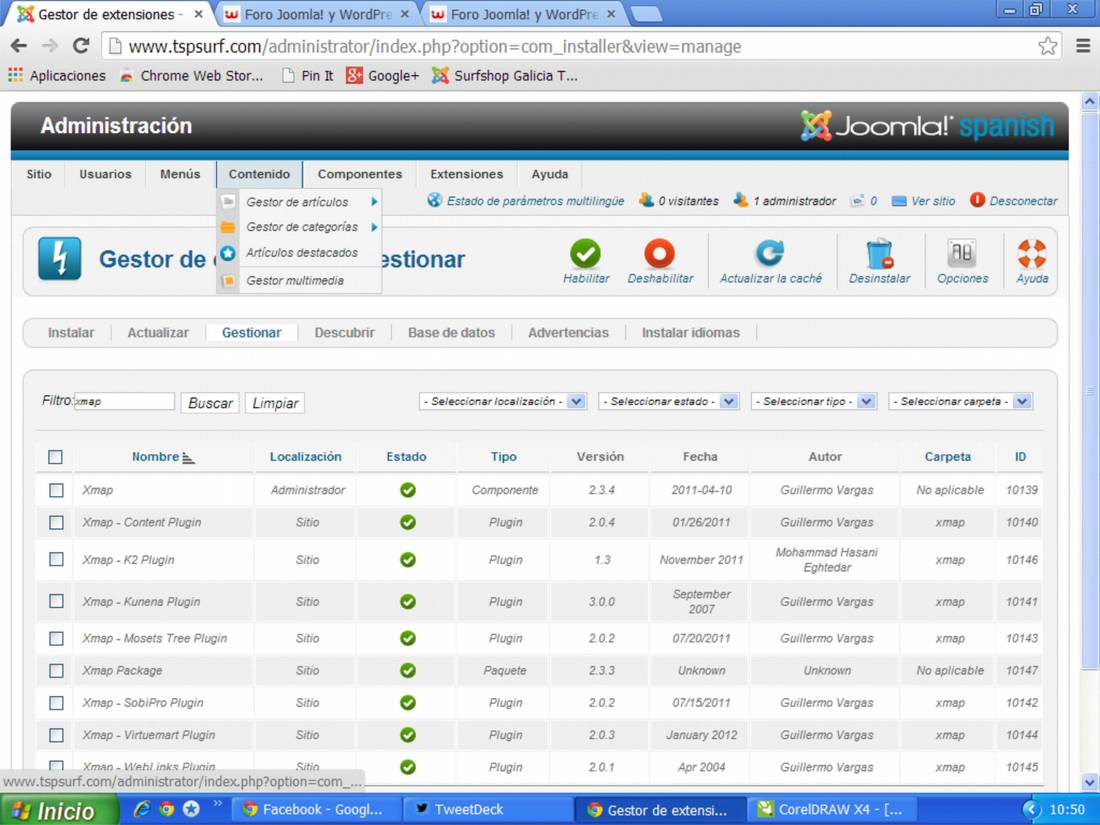
Task: Toggle status icon for Xmap - SobiPro Plugin
Action: tap(408, 702)
